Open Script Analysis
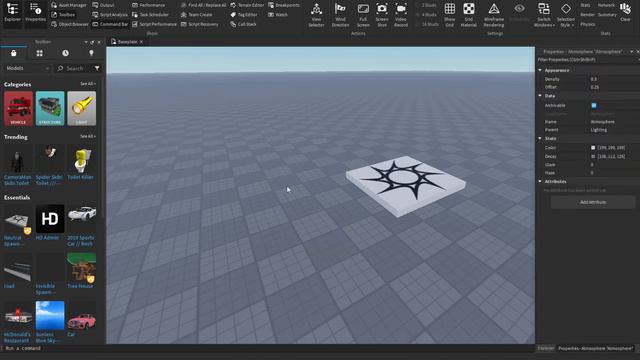This screenshot has height=360, width=640. coord(110,15)
